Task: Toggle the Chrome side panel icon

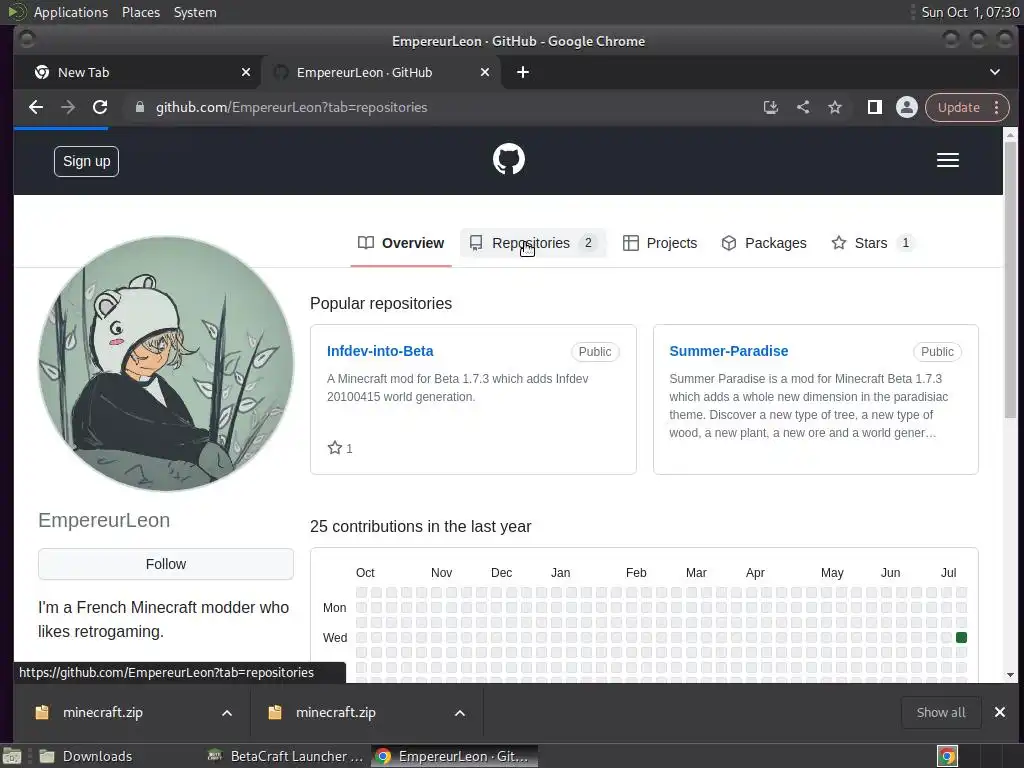Action: click(x=874, y=107)
